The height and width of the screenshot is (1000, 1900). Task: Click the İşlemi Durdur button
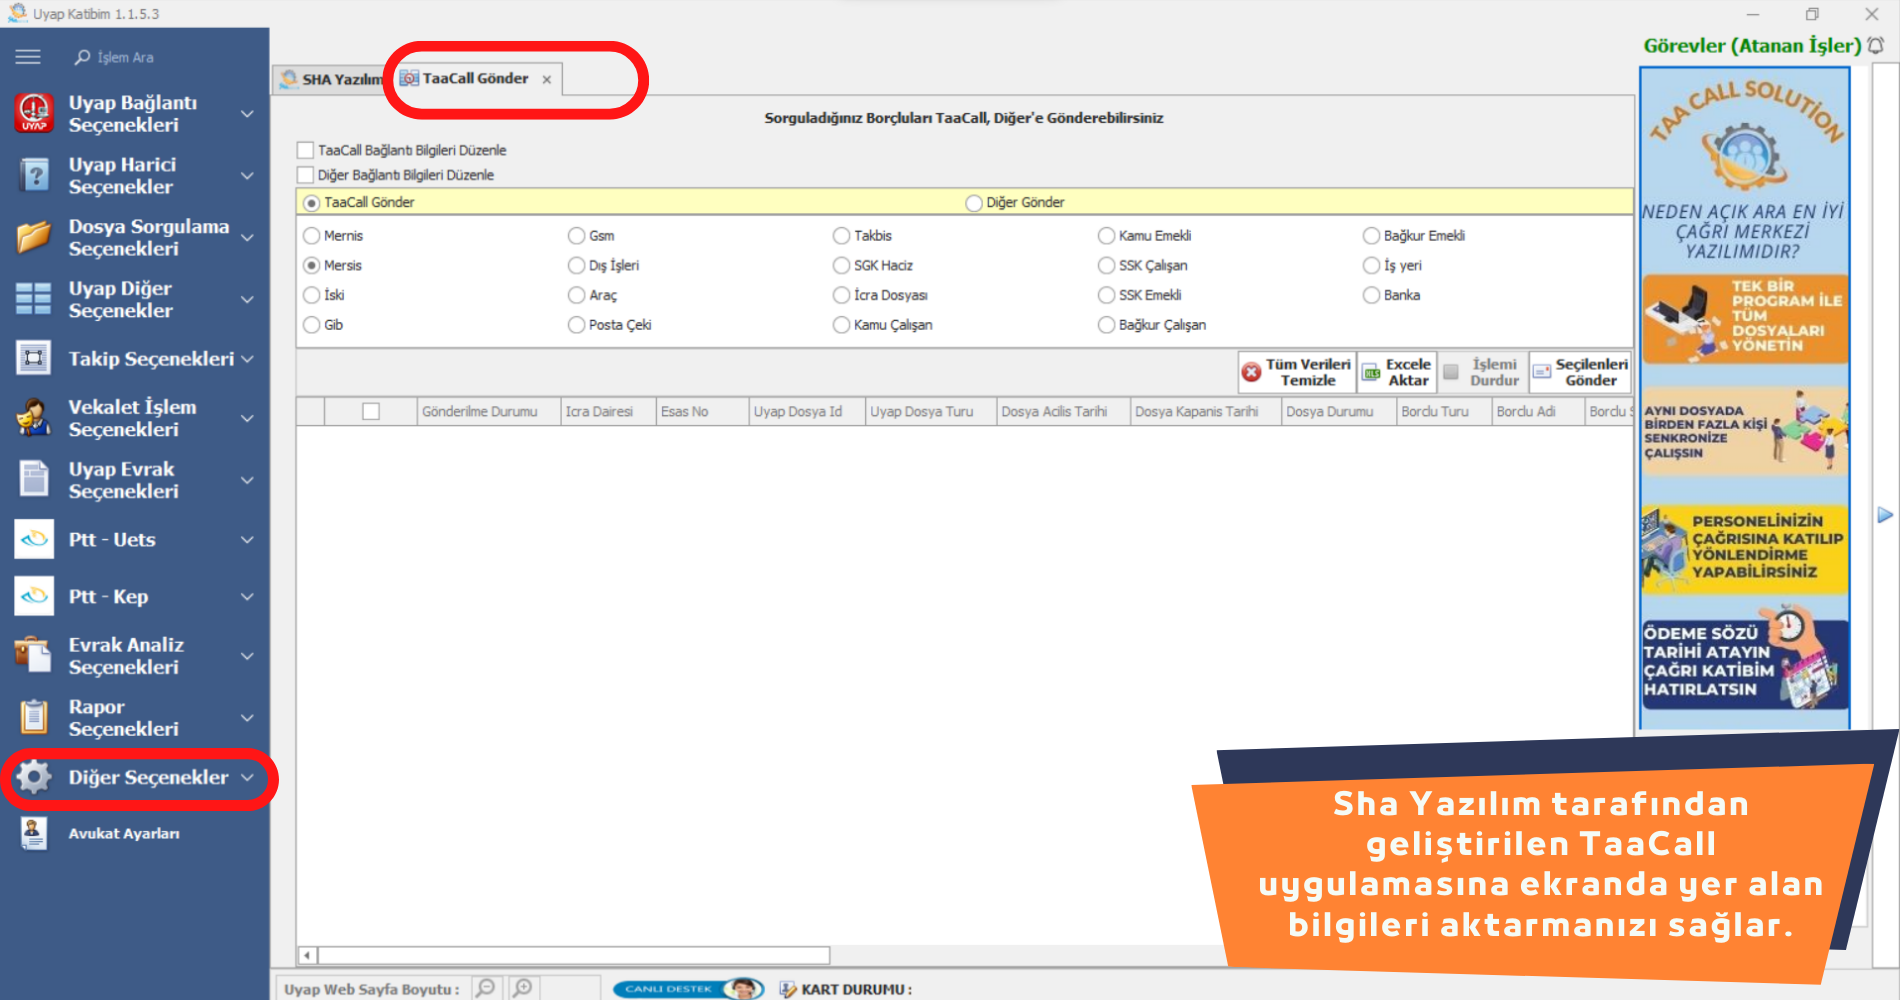pyautogui.click(x=1483, y=372)
